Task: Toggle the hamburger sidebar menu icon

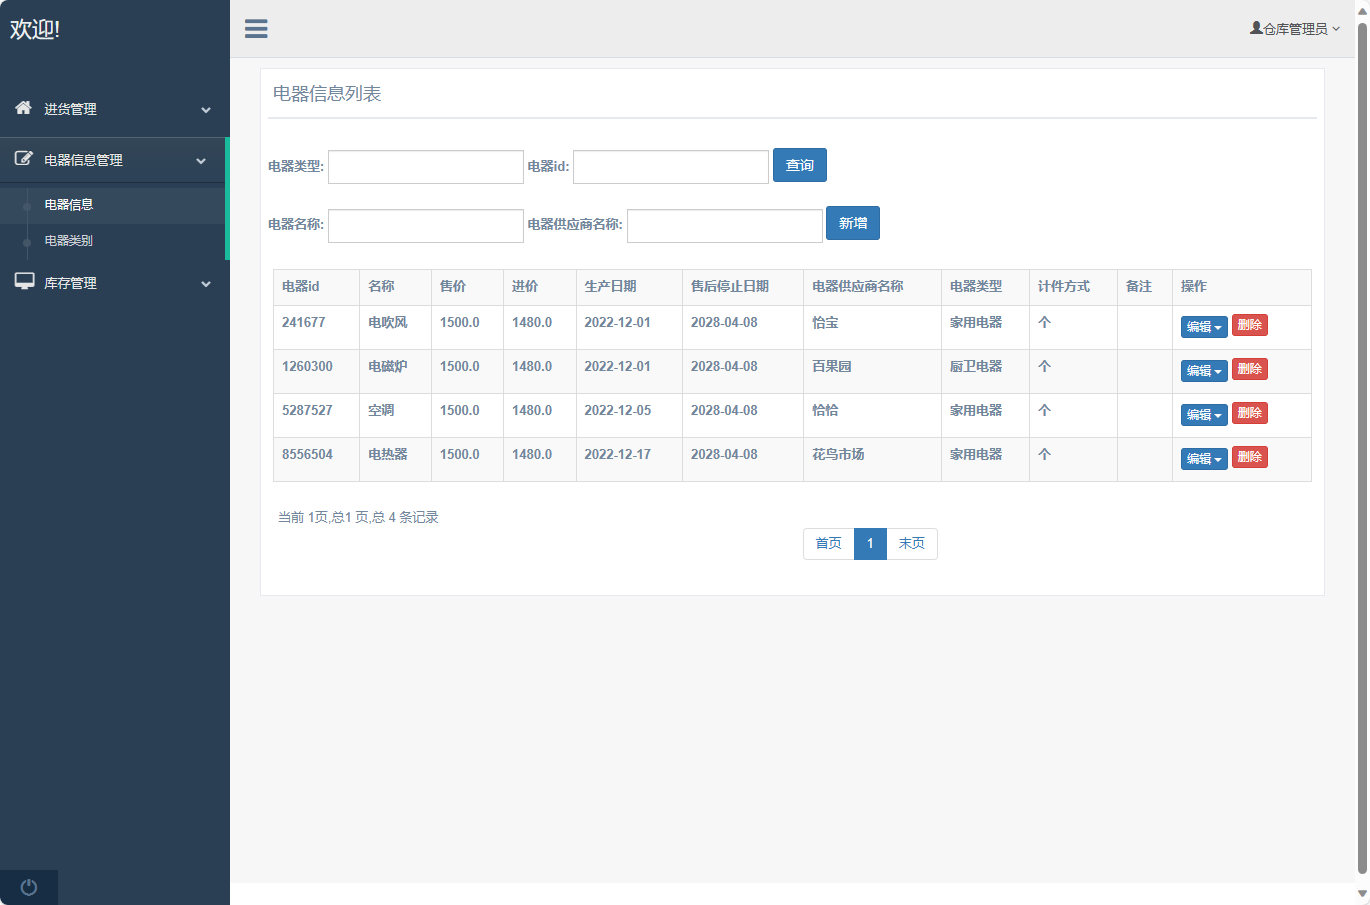Action: click(256, 29)
